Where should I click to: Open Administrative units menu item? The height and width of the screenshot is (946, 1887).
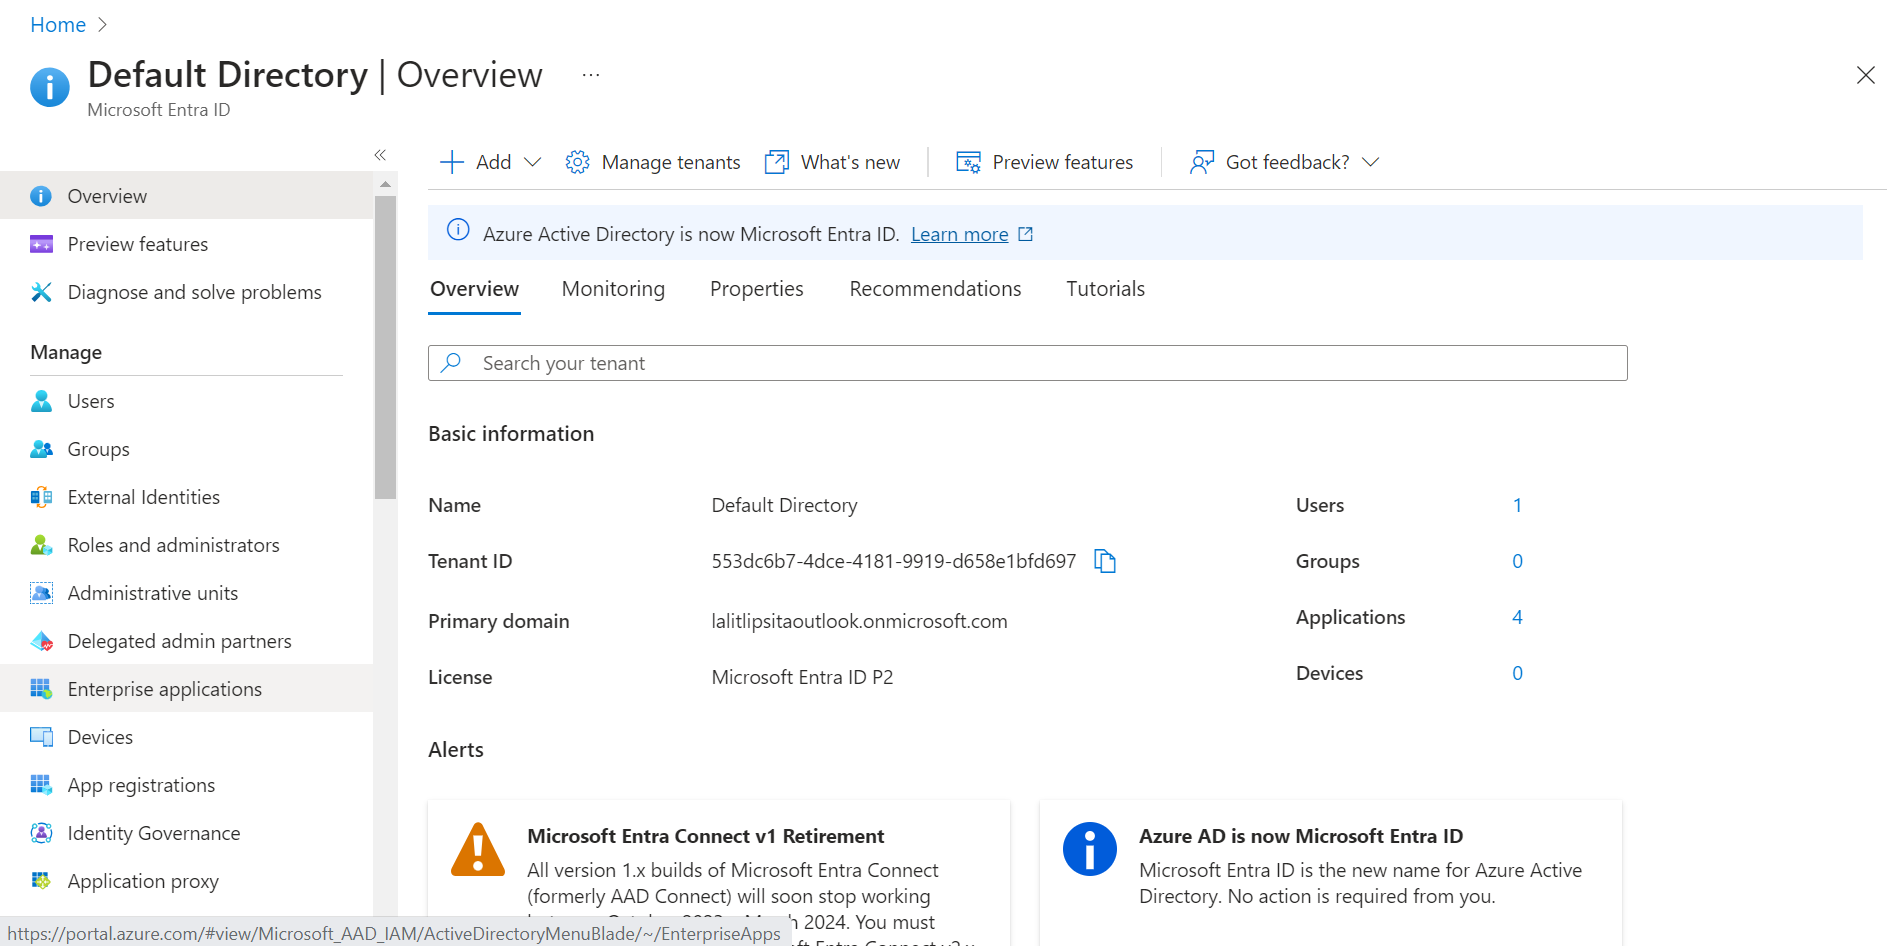click(x=186, y=593)
